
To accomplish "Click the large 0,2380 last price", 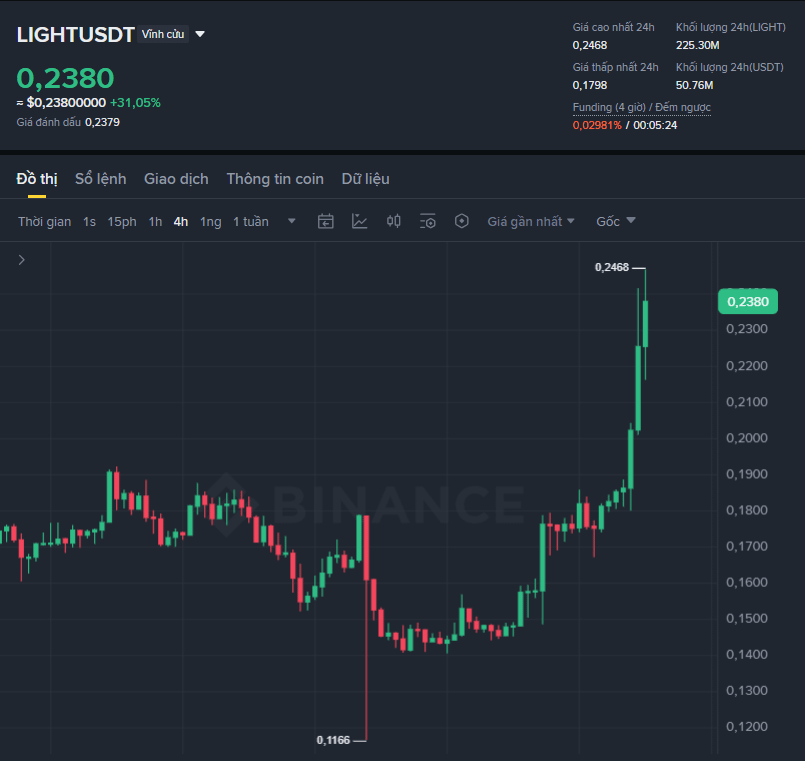I will point(65,78).
